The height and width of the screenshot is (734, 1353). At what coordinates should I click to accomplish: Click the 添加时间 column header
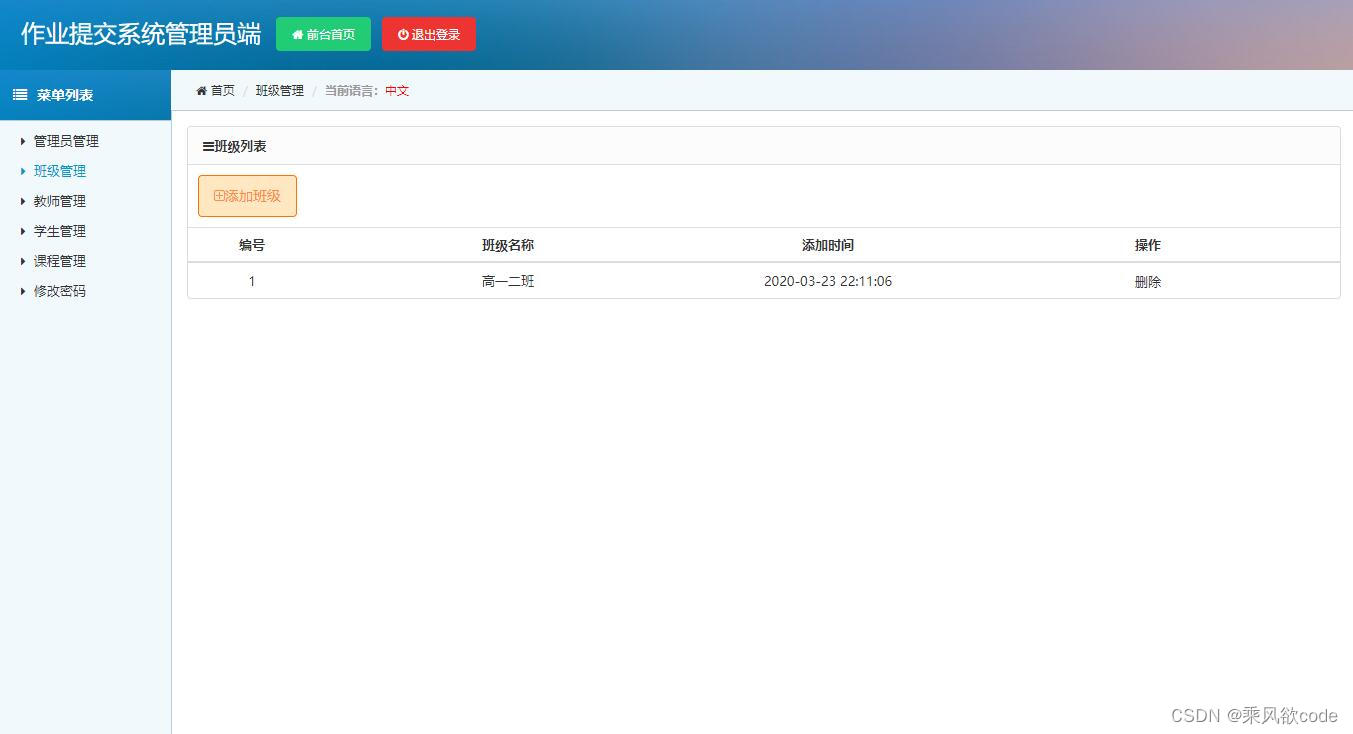click(828, 245)
